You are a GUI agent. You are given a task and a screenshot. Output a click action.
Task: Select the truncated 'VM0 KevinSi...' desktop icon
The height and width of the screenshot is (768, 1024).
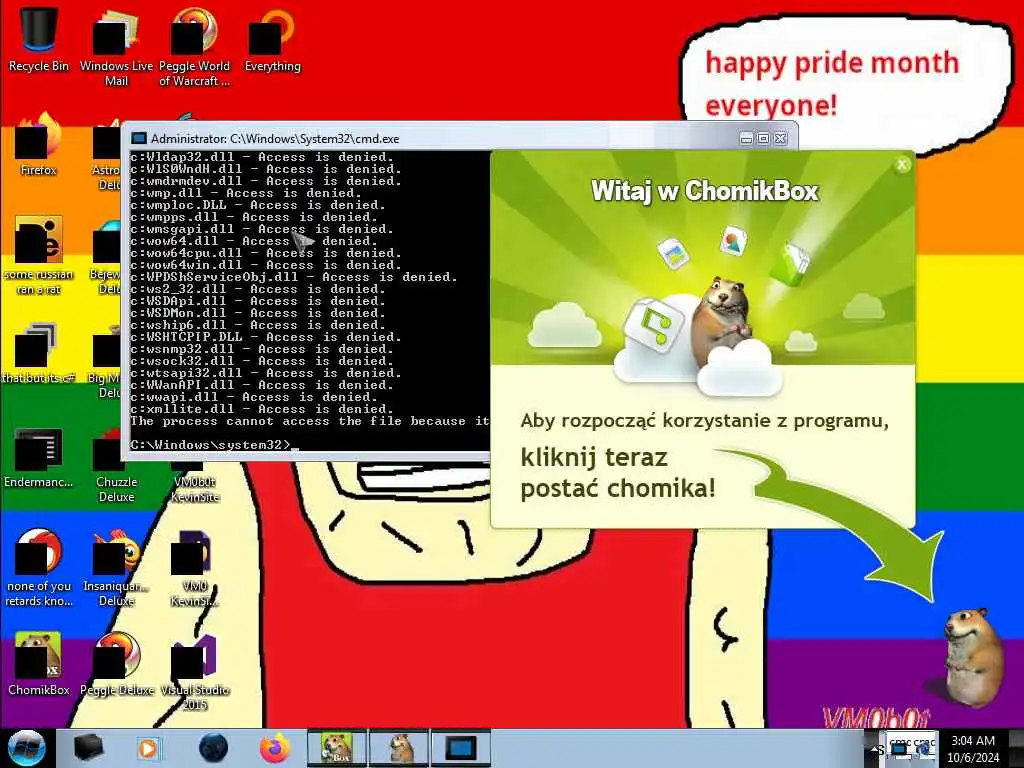[194, 568]
